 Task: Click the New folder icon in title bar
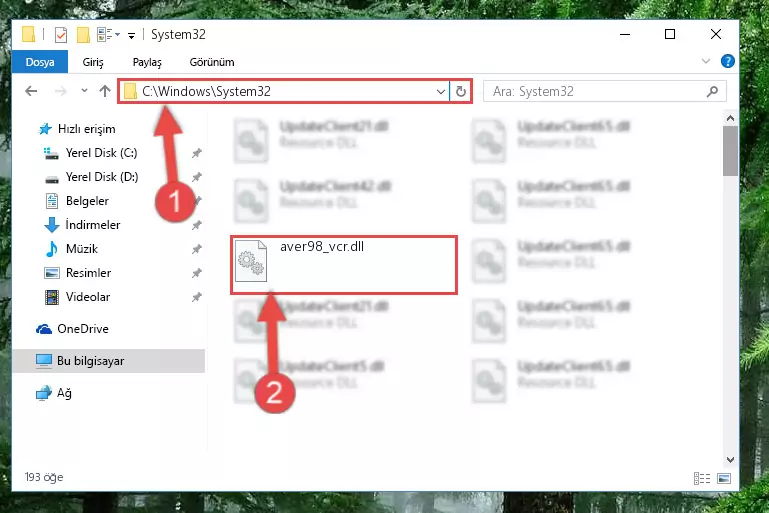pyautogui.click(x=83, y=35)
